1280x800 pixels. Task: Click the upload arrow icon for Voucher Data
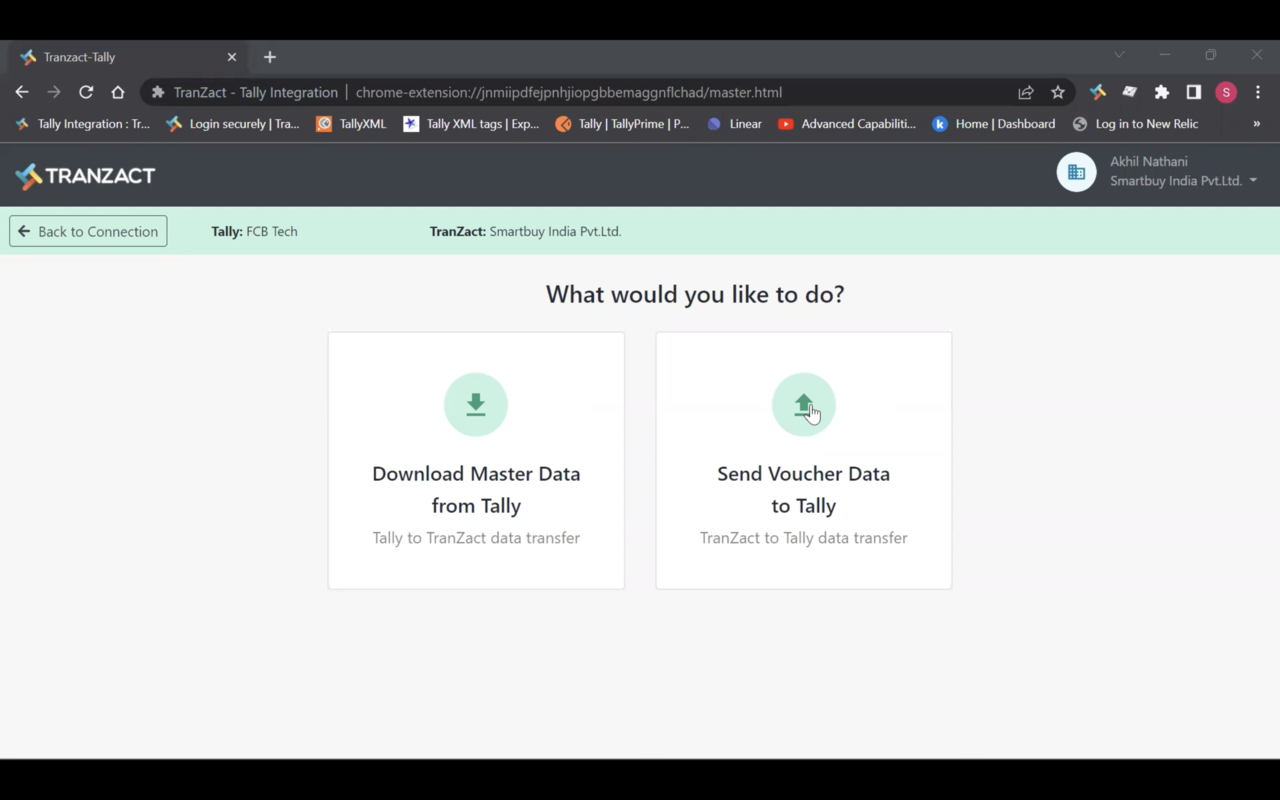pyautogui.click(x=804, y=405)
